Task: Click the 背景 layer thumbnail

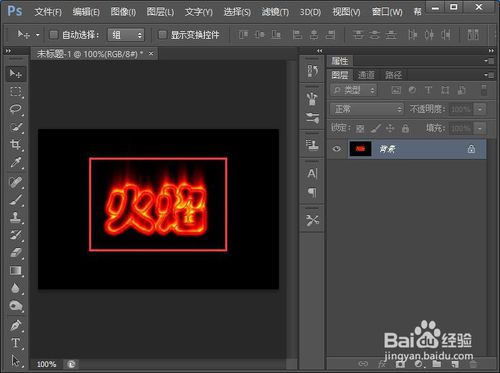Action: tap(360, 149)
